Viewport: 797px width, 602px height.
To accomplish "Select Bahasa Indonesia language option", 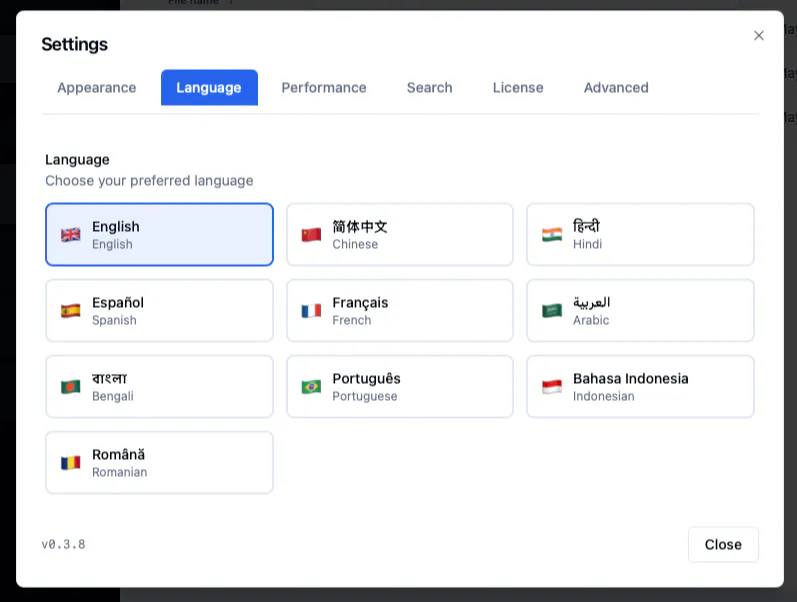I will (x=640, y=387).
